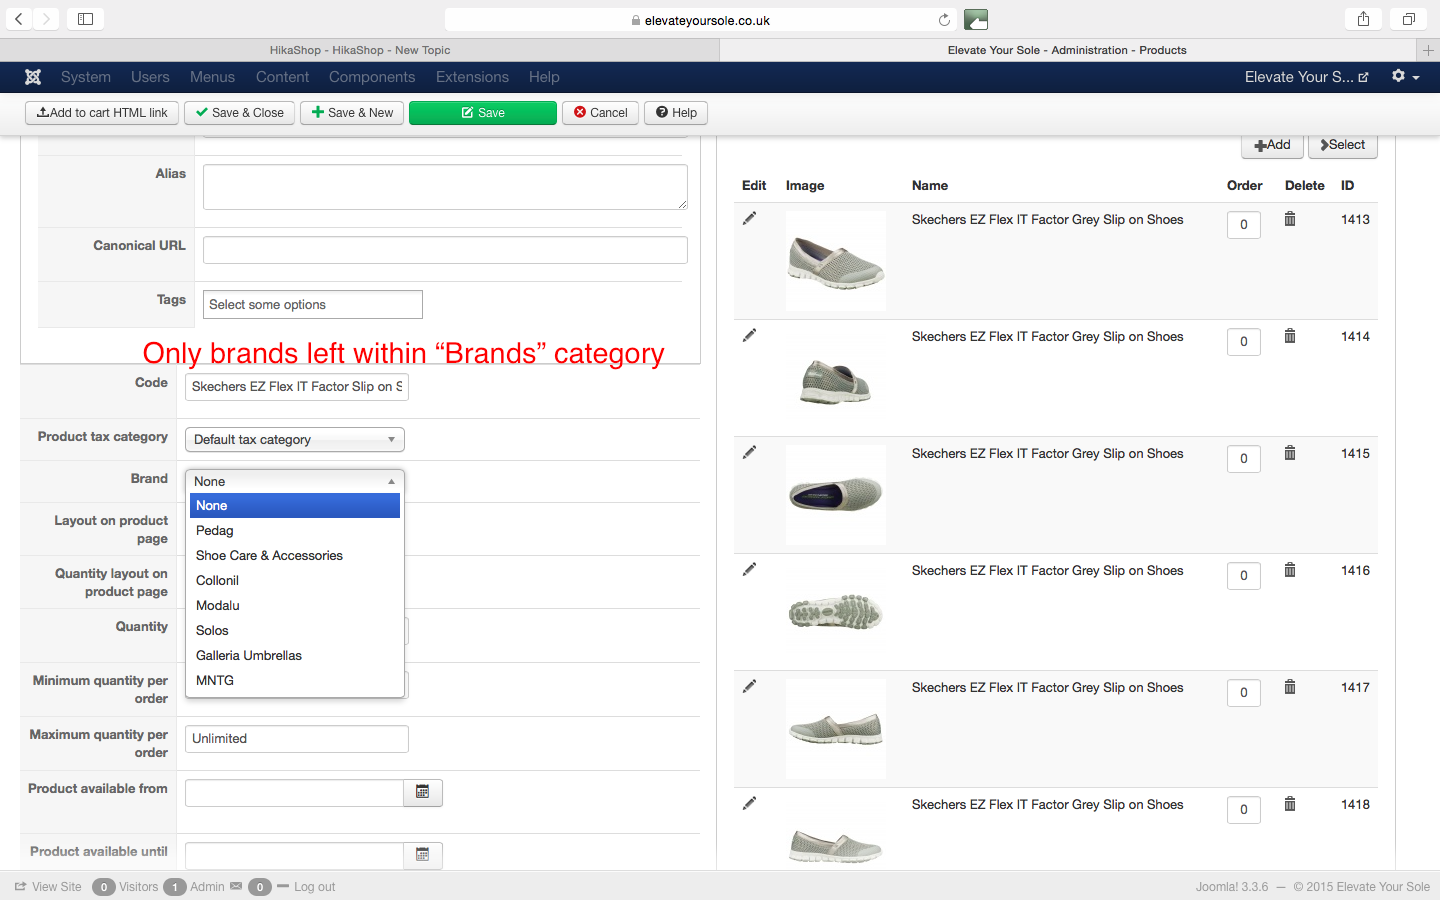The width and height of the screenshot is (1440, 900).
Task: Click the product Code field
Action: [x=297, y=386]
